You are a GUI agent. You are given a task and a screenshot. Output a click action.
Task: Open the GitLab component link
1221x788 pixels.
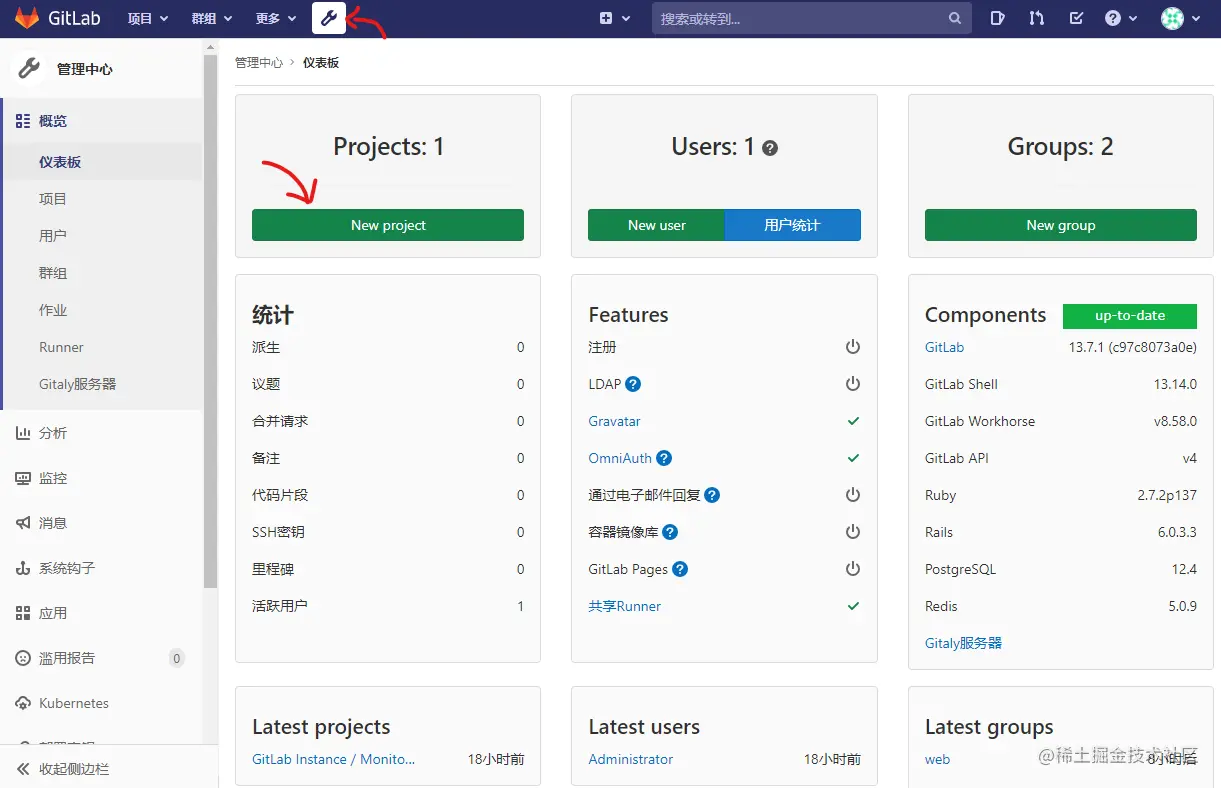pyautogui.click(x=944, y=347)
